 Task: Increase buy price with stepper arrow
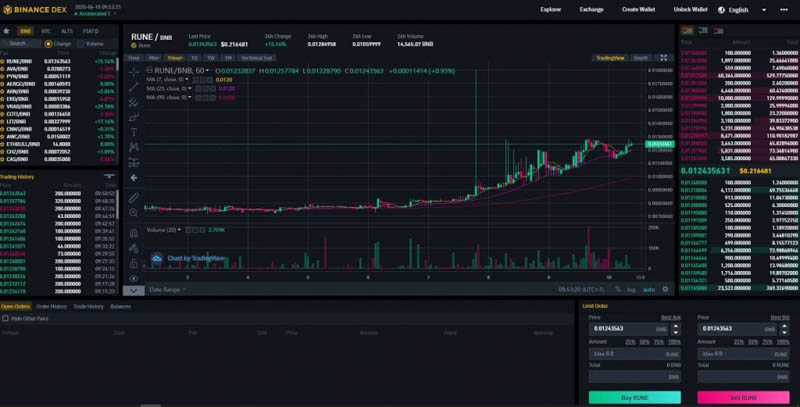[x=676, y=326]
